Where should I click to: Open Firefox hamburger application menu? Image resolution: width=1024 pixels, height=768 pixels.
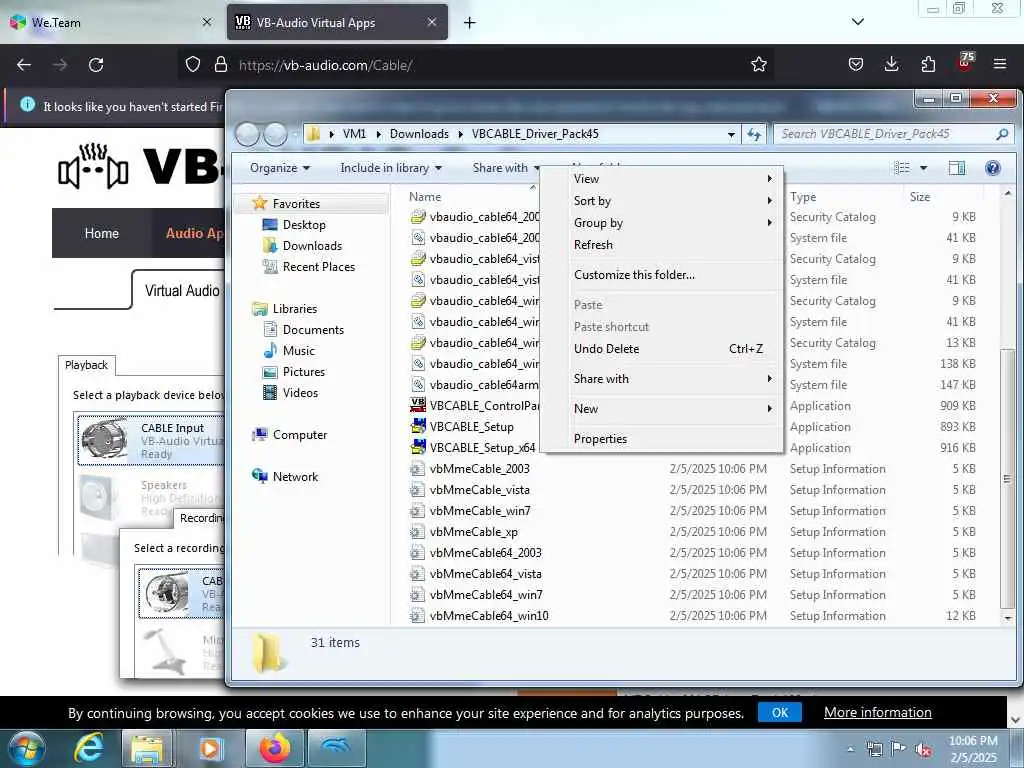[1000, 64]
